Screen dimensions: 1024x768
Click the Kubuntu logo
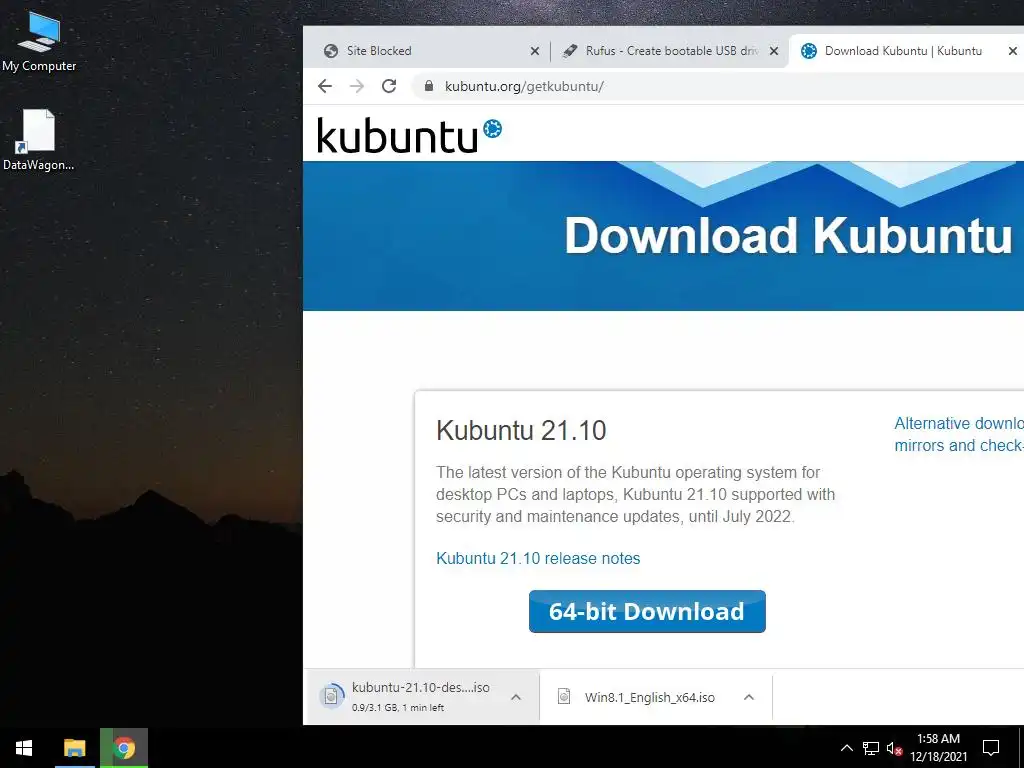click(x=409, y=135)
